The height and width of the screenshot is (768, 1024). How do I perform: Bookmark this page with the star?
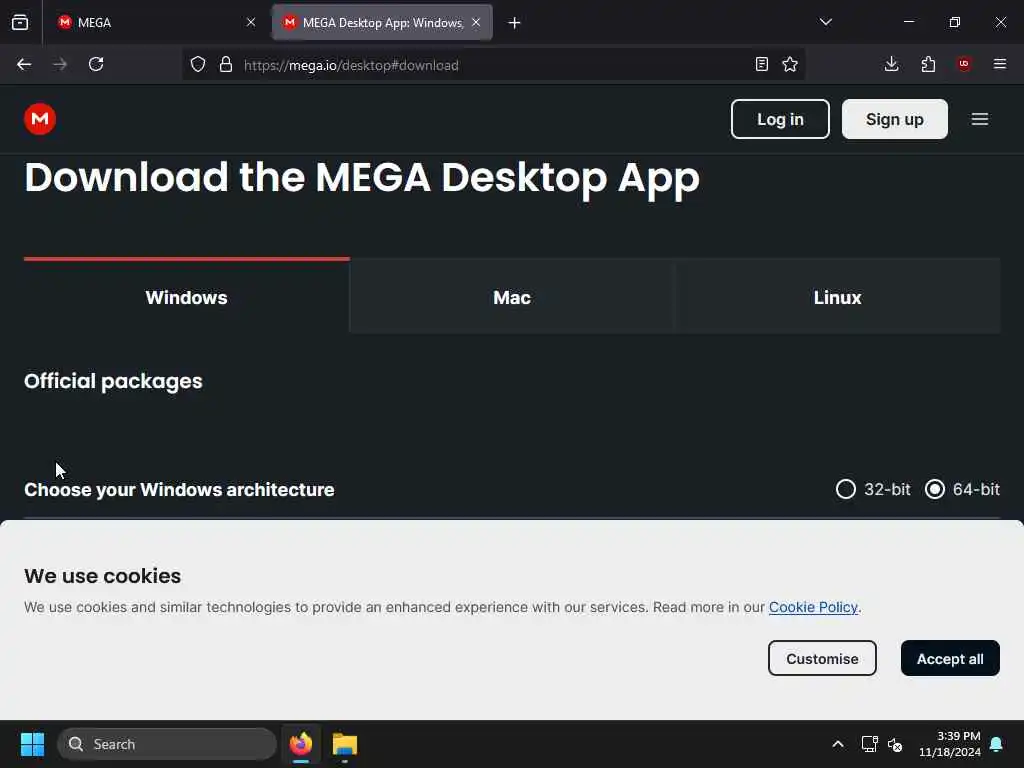pos(790,64)
